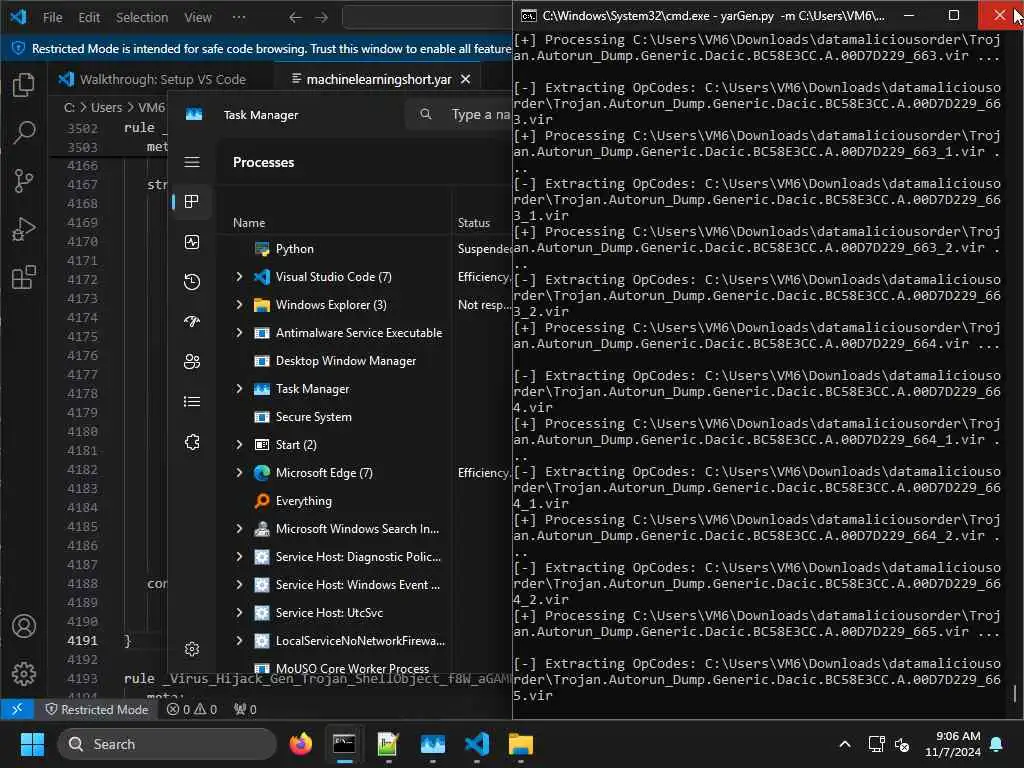Click VS Code back navigation arrow
The image size is (1024, 768).
[295, 18]
